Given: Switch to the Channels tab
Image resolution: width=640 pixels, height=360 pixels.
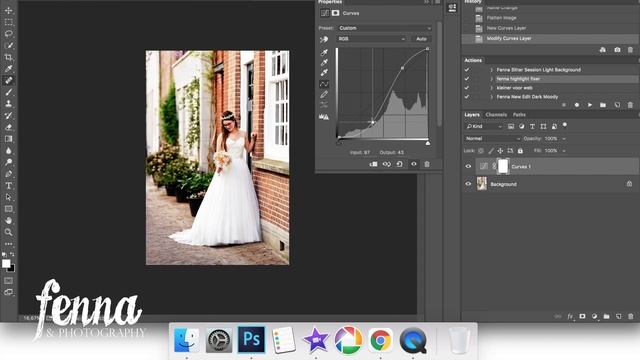Looking at the screenshot, I should tap(496, 115).
